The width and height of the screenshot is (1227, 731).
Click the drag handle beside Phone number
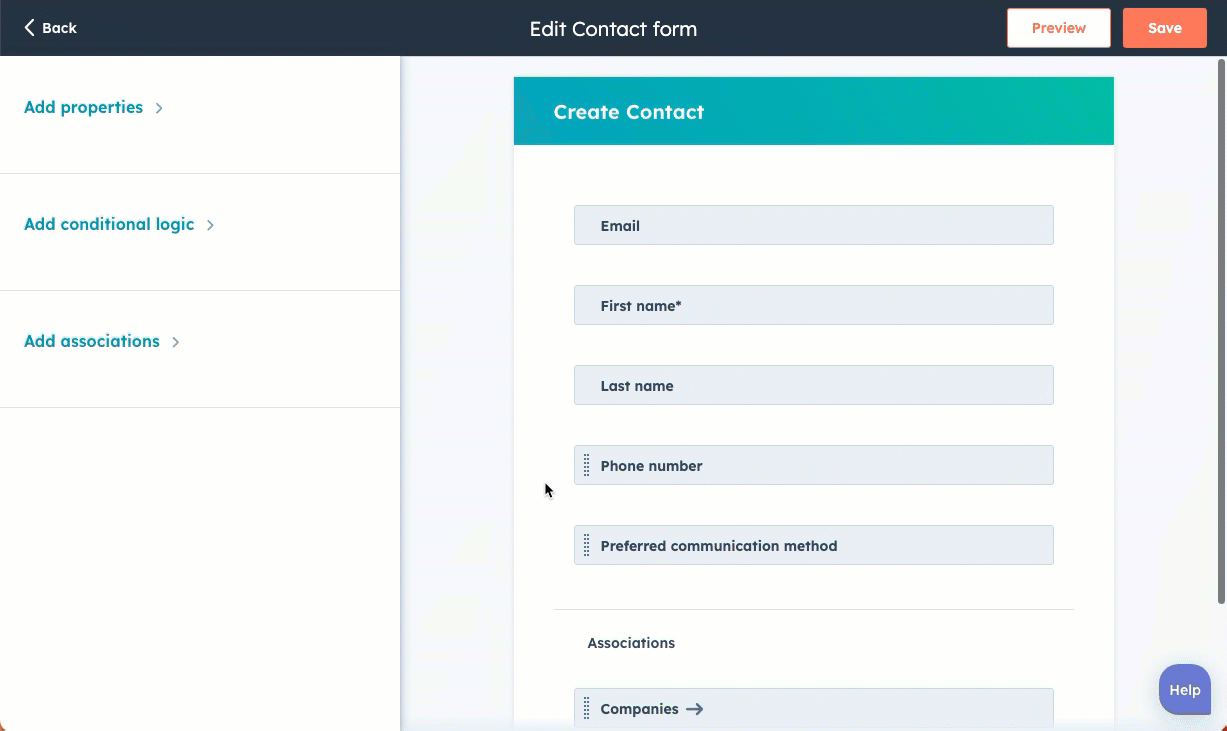587,464
